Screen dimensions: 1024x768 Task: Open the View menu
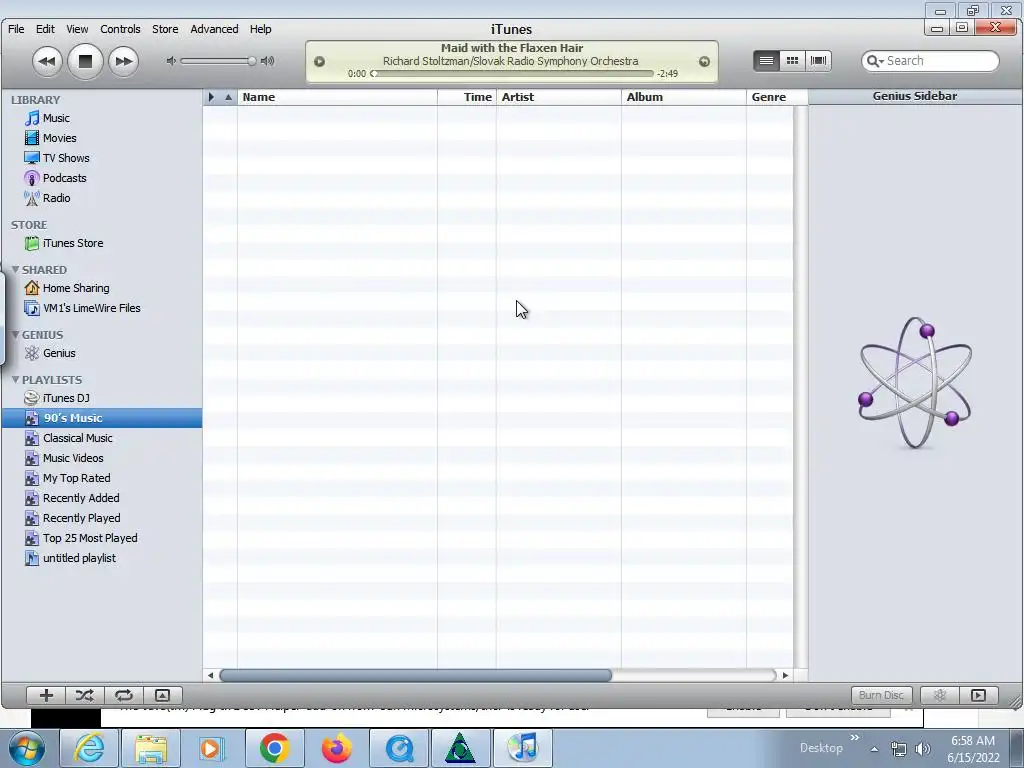click(x=77, y=29)
